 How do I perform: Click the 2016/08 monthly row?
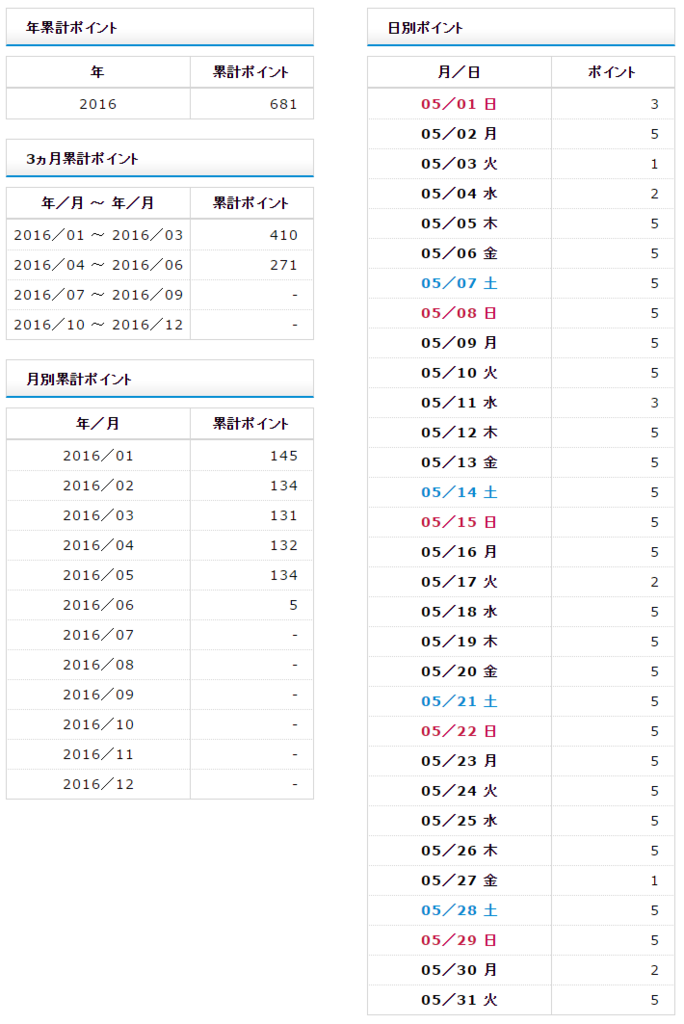pos(159,665)
